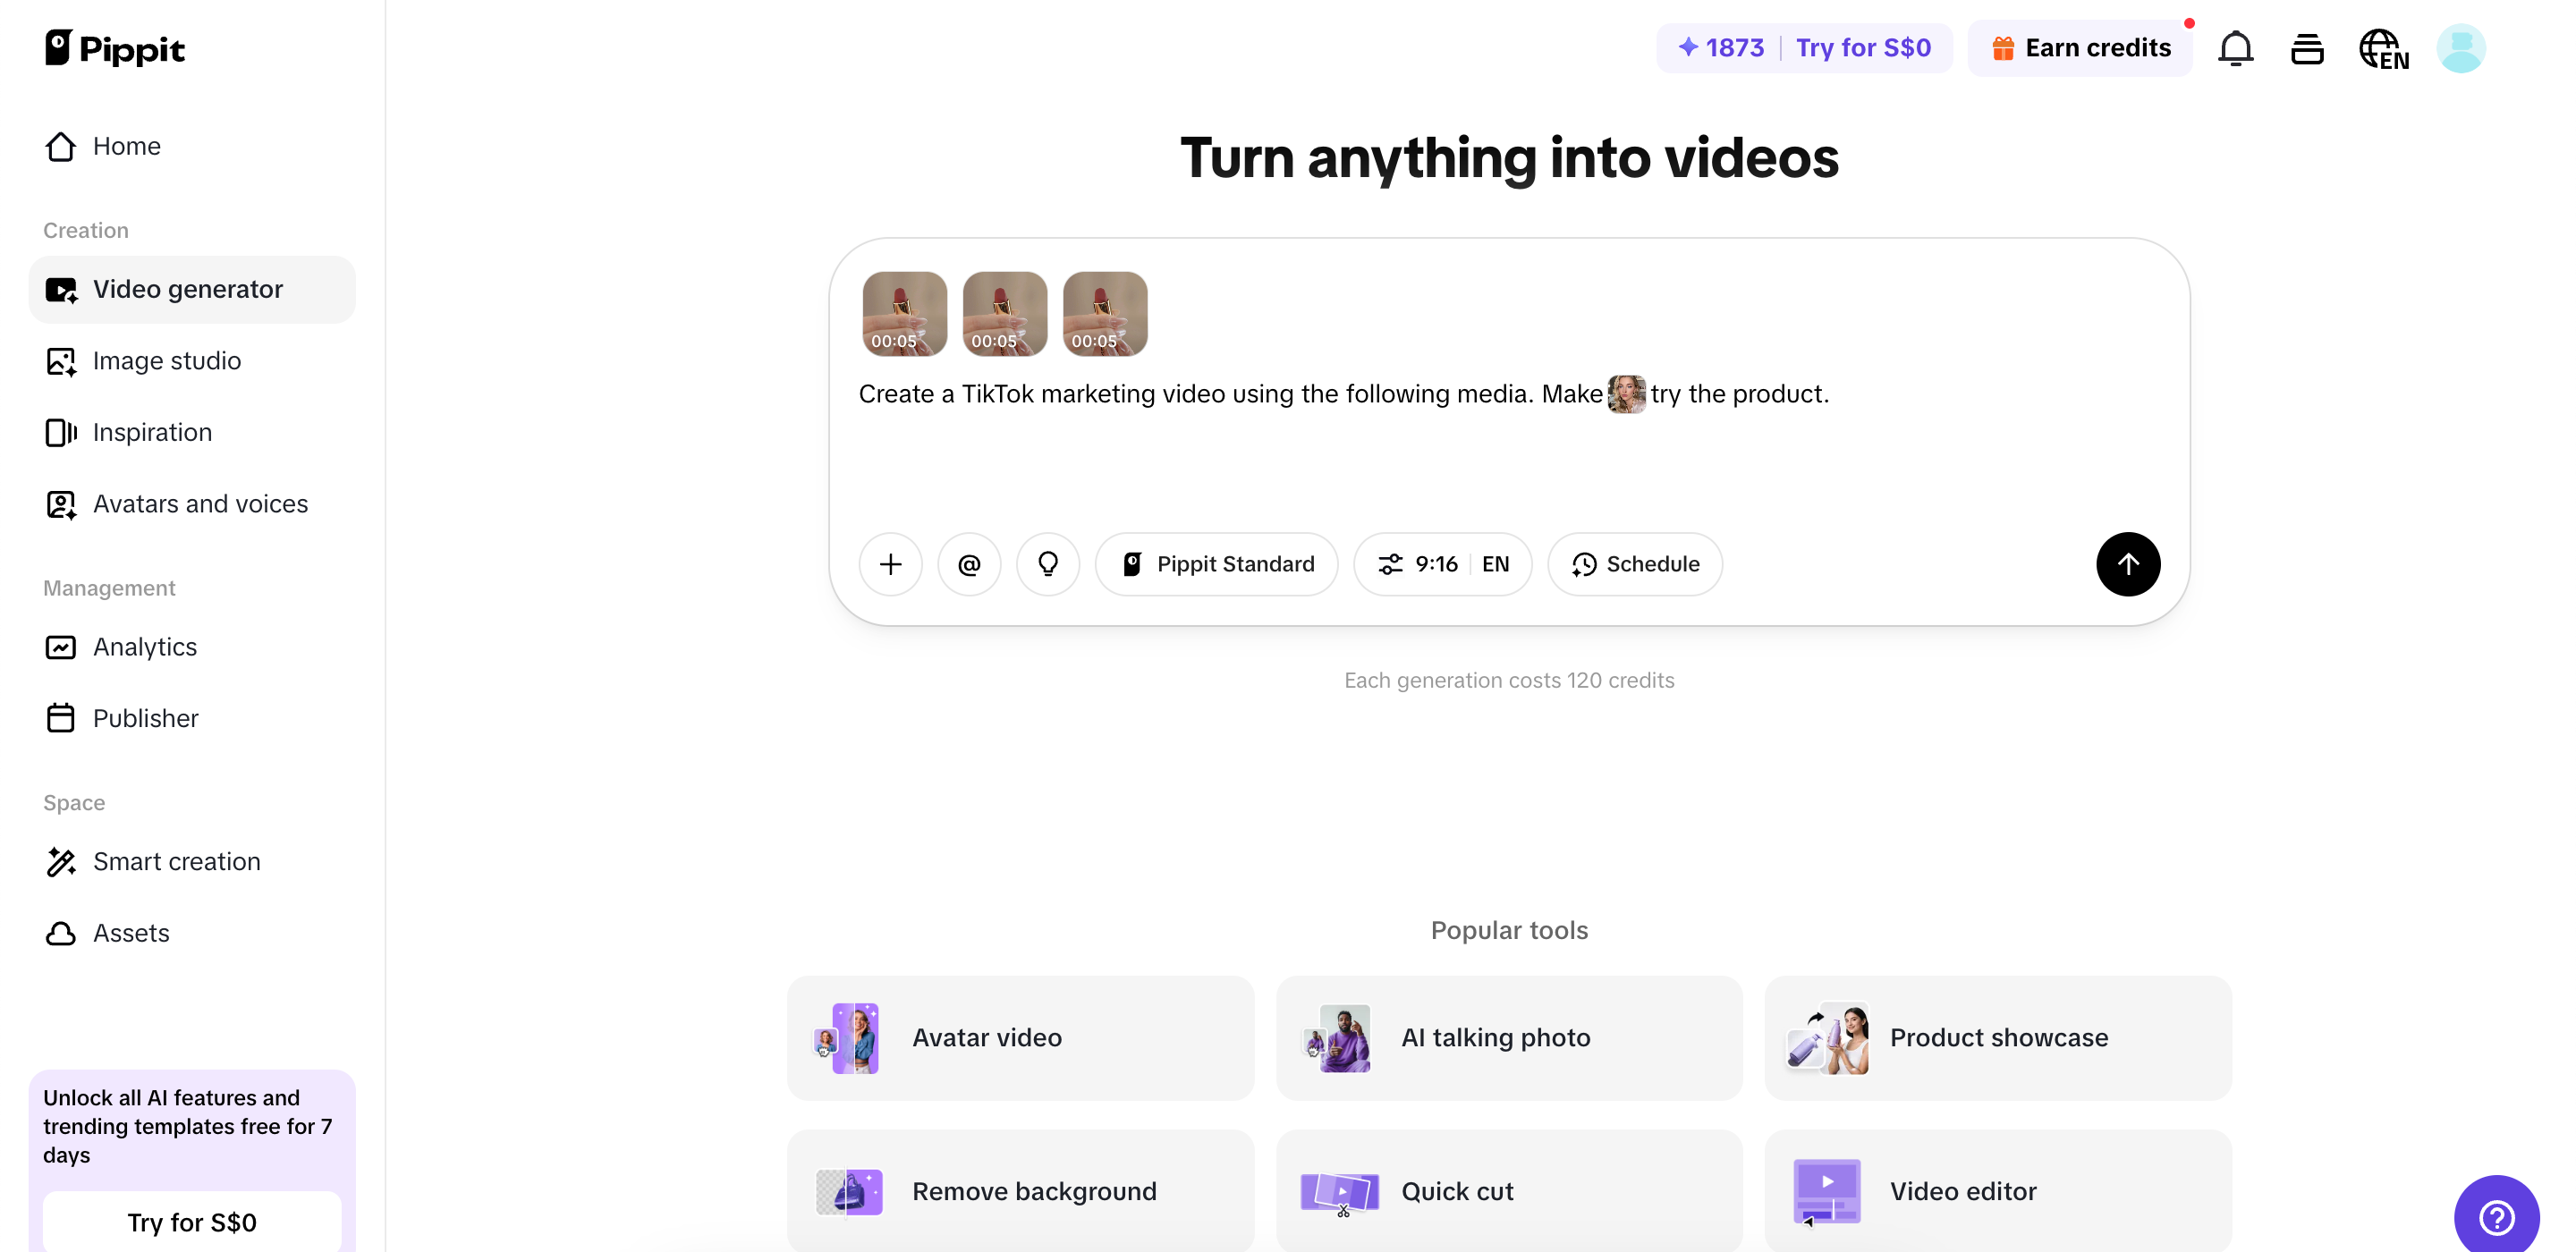
Task: Open the Pippit Standard model selector
Action: 1216,564
